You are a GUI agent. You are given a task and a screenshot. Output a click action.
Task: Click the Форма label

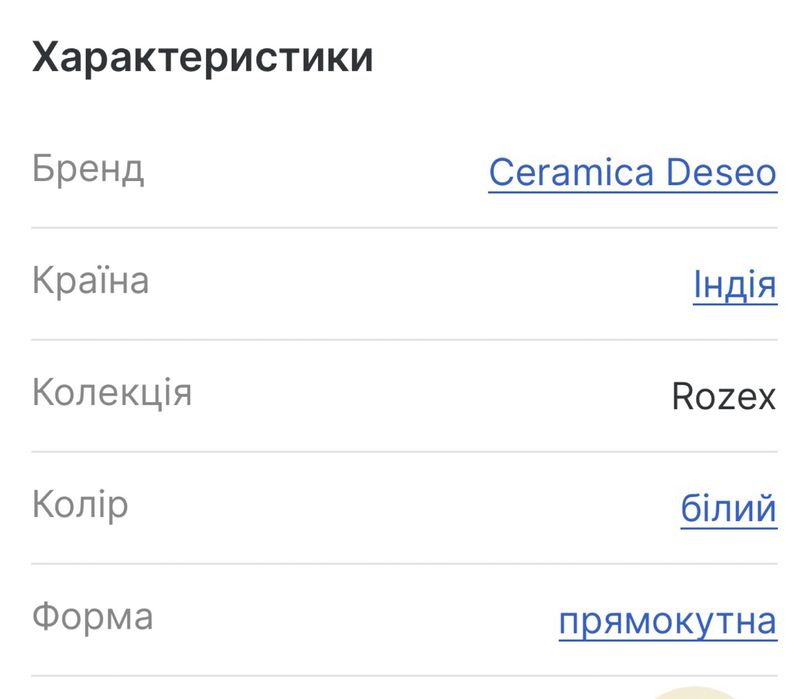pos(92,617)
